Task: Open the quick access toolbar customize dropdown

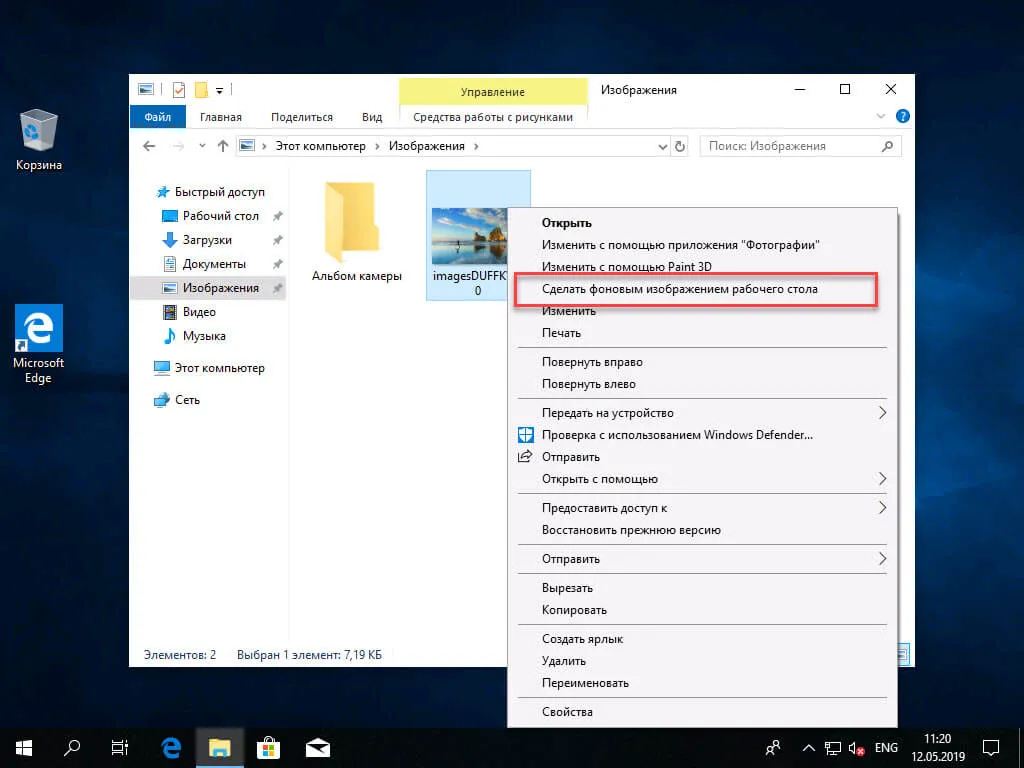Action: point(219,91)
